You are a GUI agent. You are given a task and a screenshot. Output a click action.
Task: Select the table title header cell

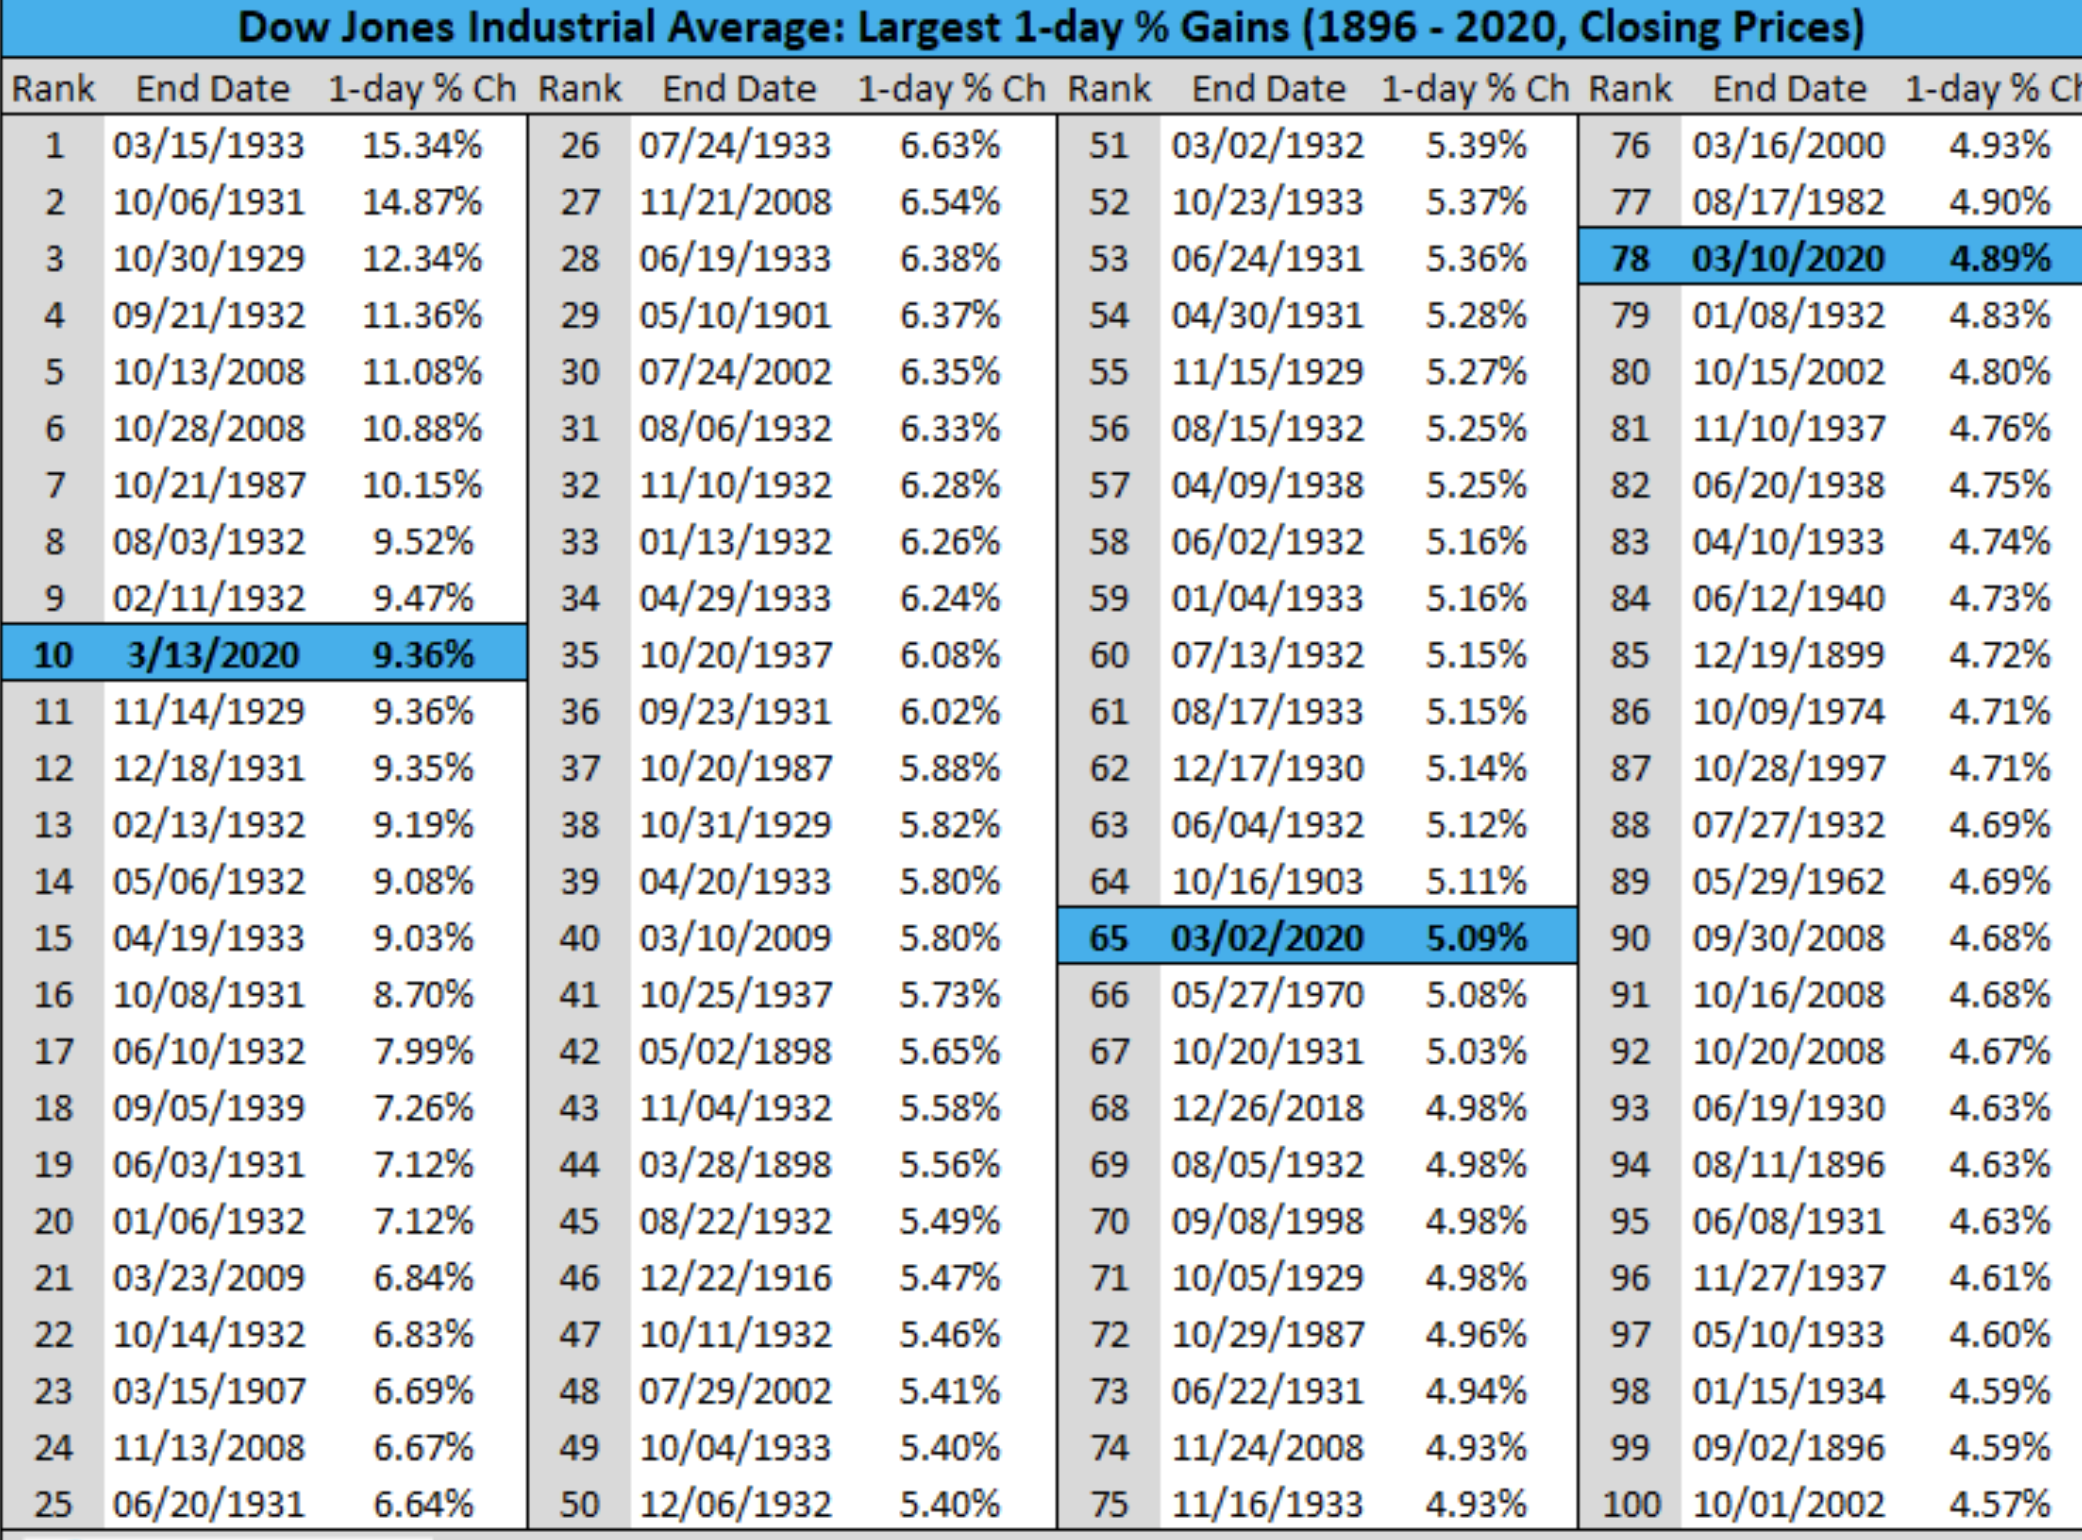(x=1041, y=27)
